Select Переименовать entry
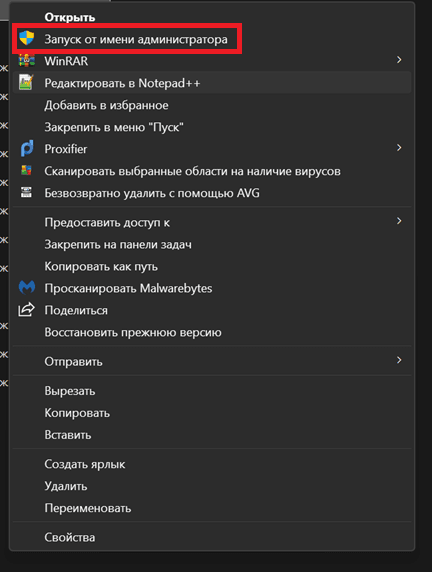Screen dimensions: 432x572 click(212, 508)
